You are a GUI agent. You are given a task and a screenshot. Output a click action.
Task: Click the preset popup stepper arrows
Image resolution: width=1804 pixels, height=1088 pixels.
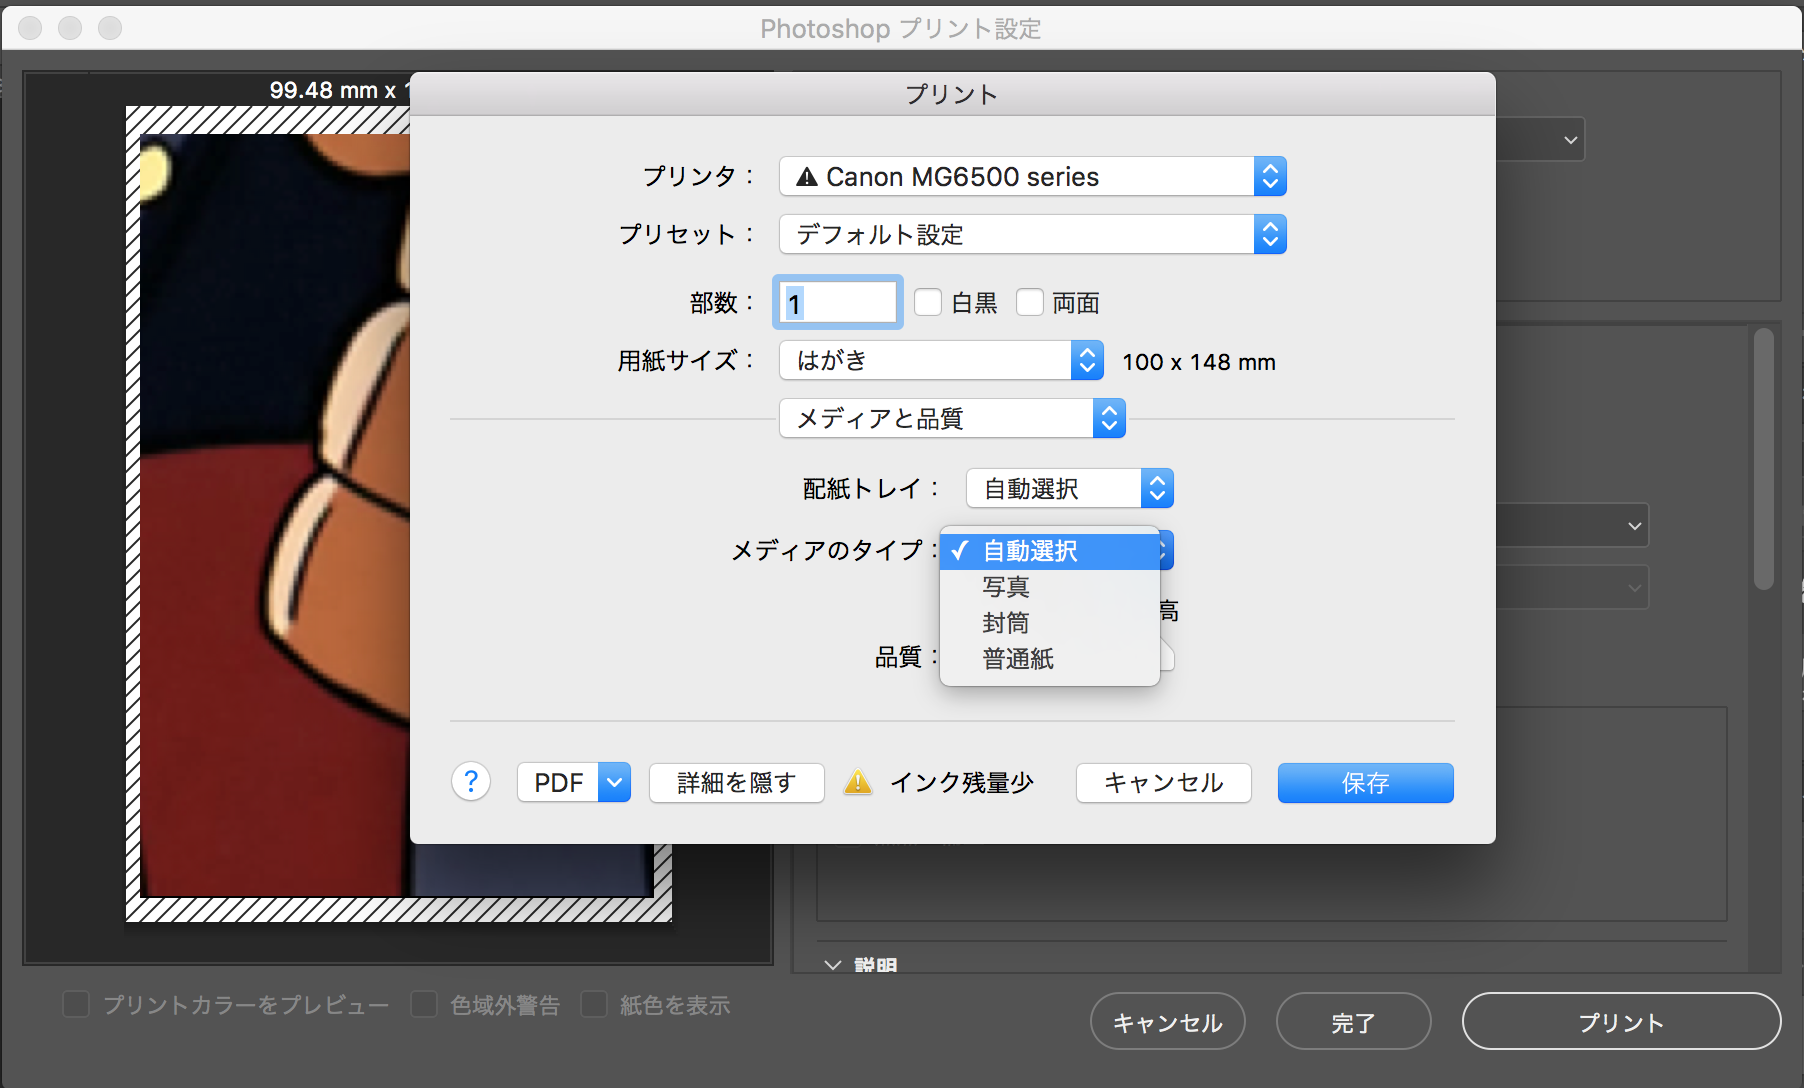click(1270, 235)
